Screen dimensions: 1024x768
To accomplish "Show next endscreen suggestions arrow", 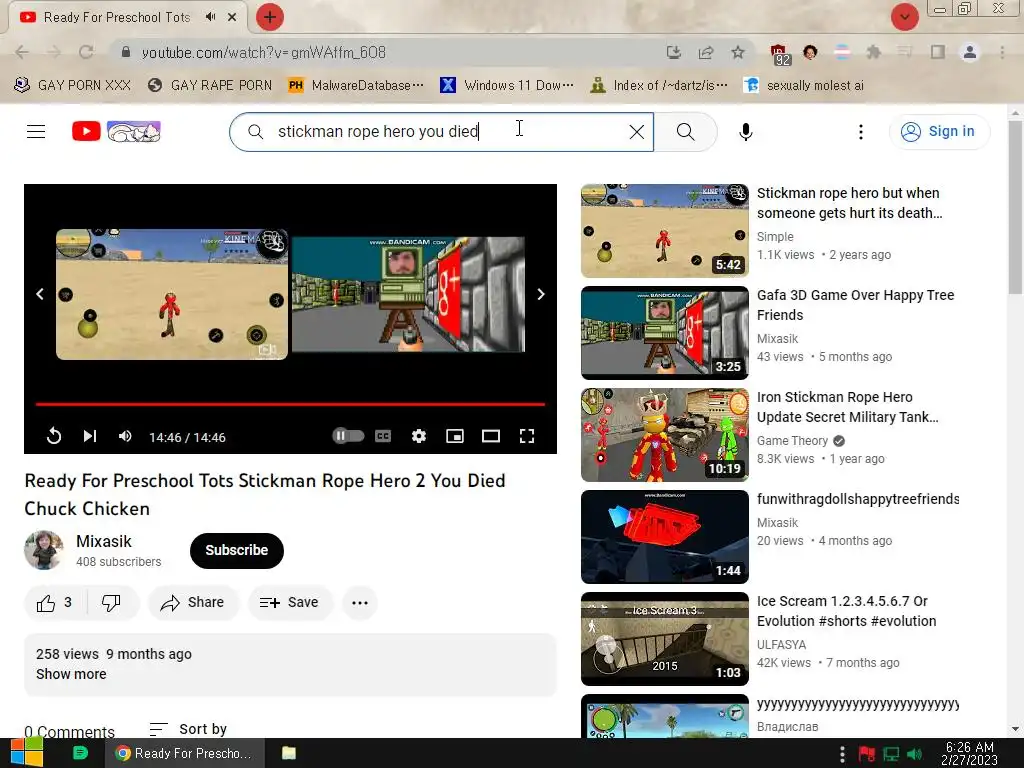I will click(541, 294).
